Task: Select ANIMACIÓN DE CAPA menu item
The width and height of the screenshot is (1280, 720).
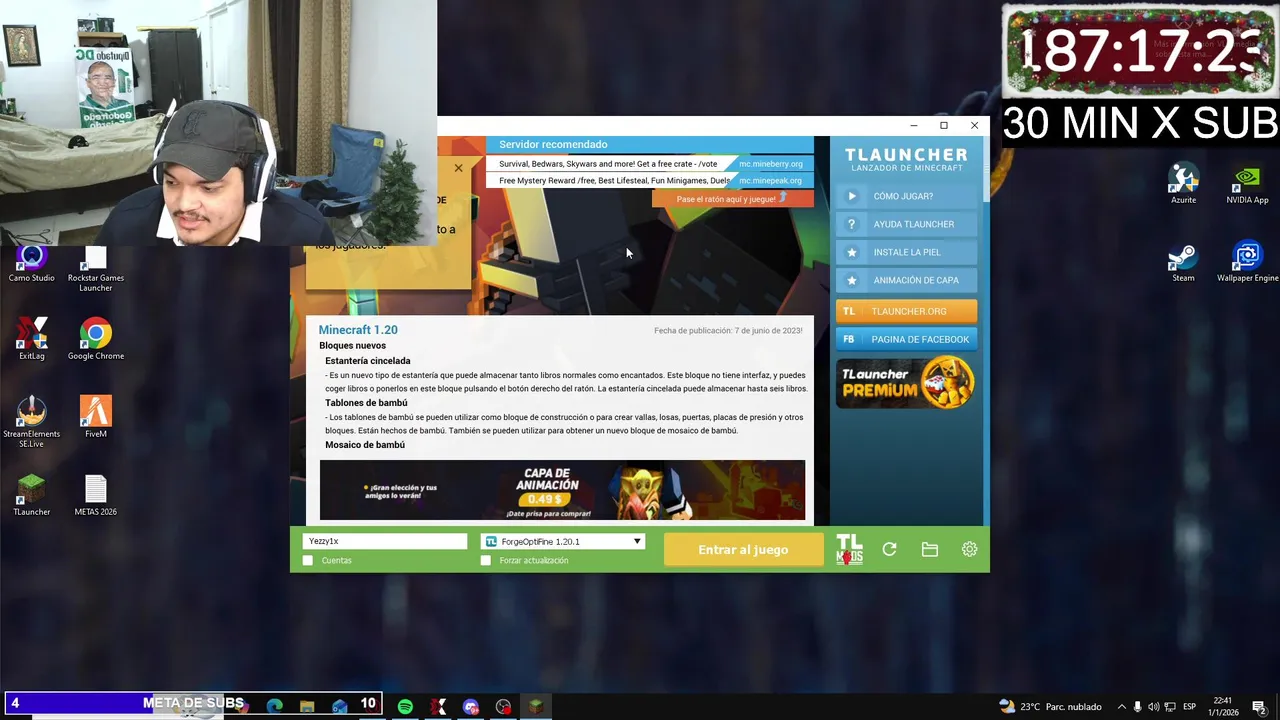Action: pyautogui.click(x=906, y=280)
